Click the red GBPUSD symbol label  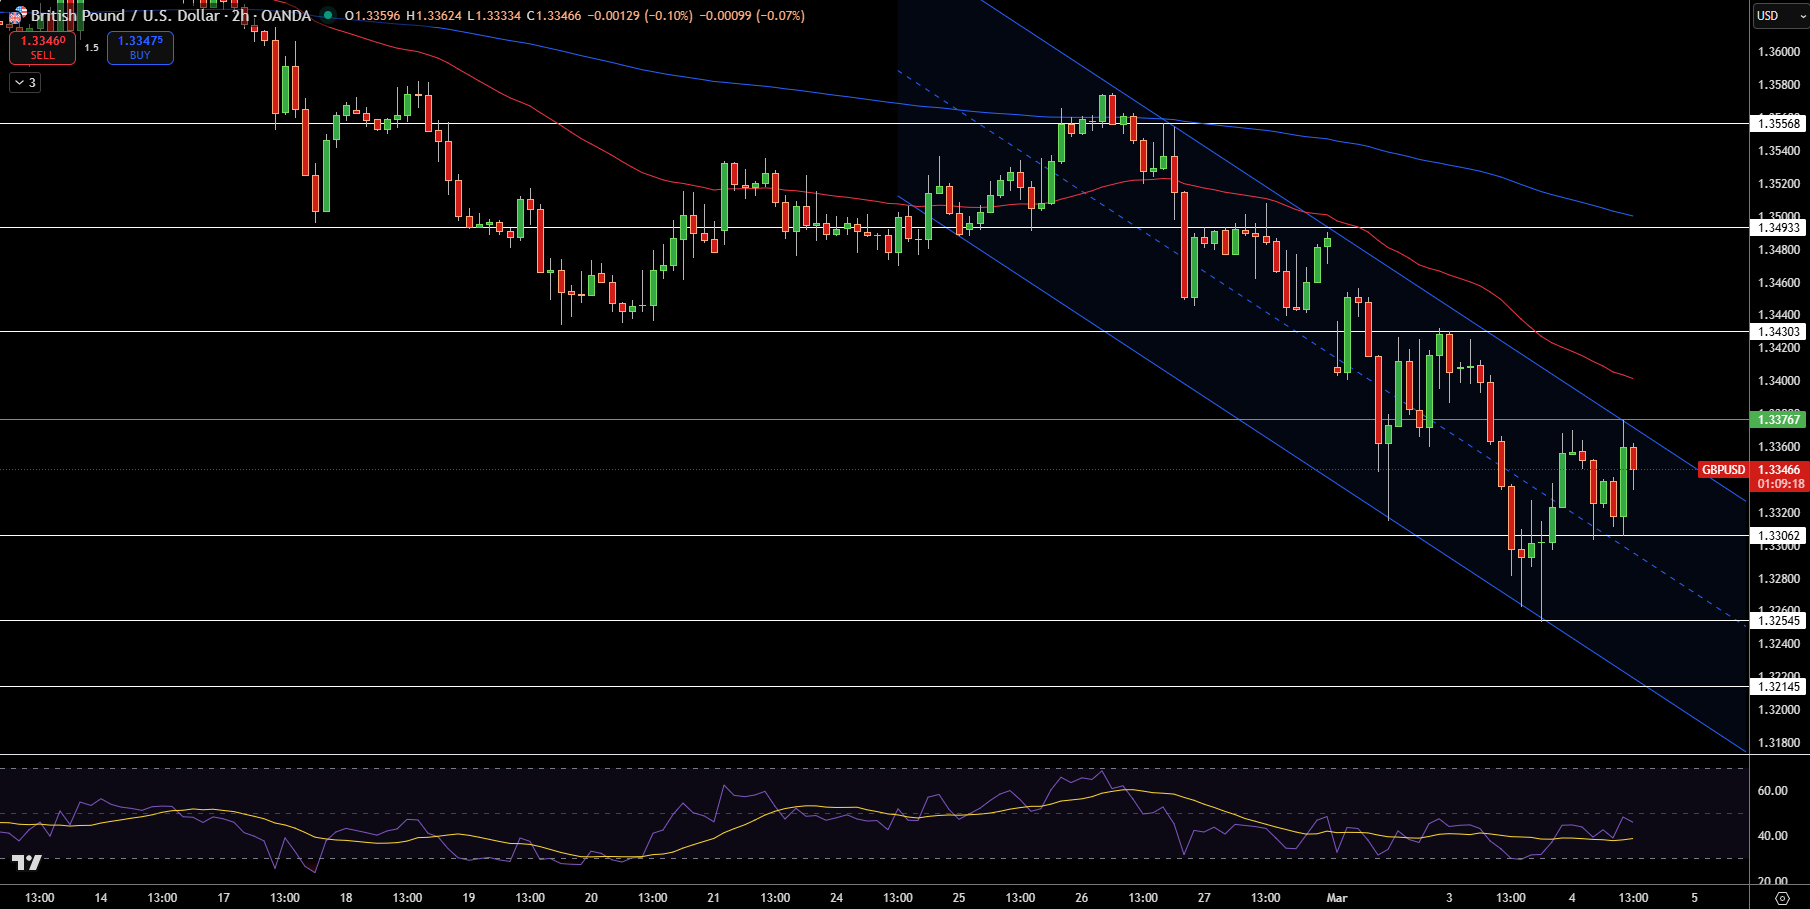[1723, 470]
